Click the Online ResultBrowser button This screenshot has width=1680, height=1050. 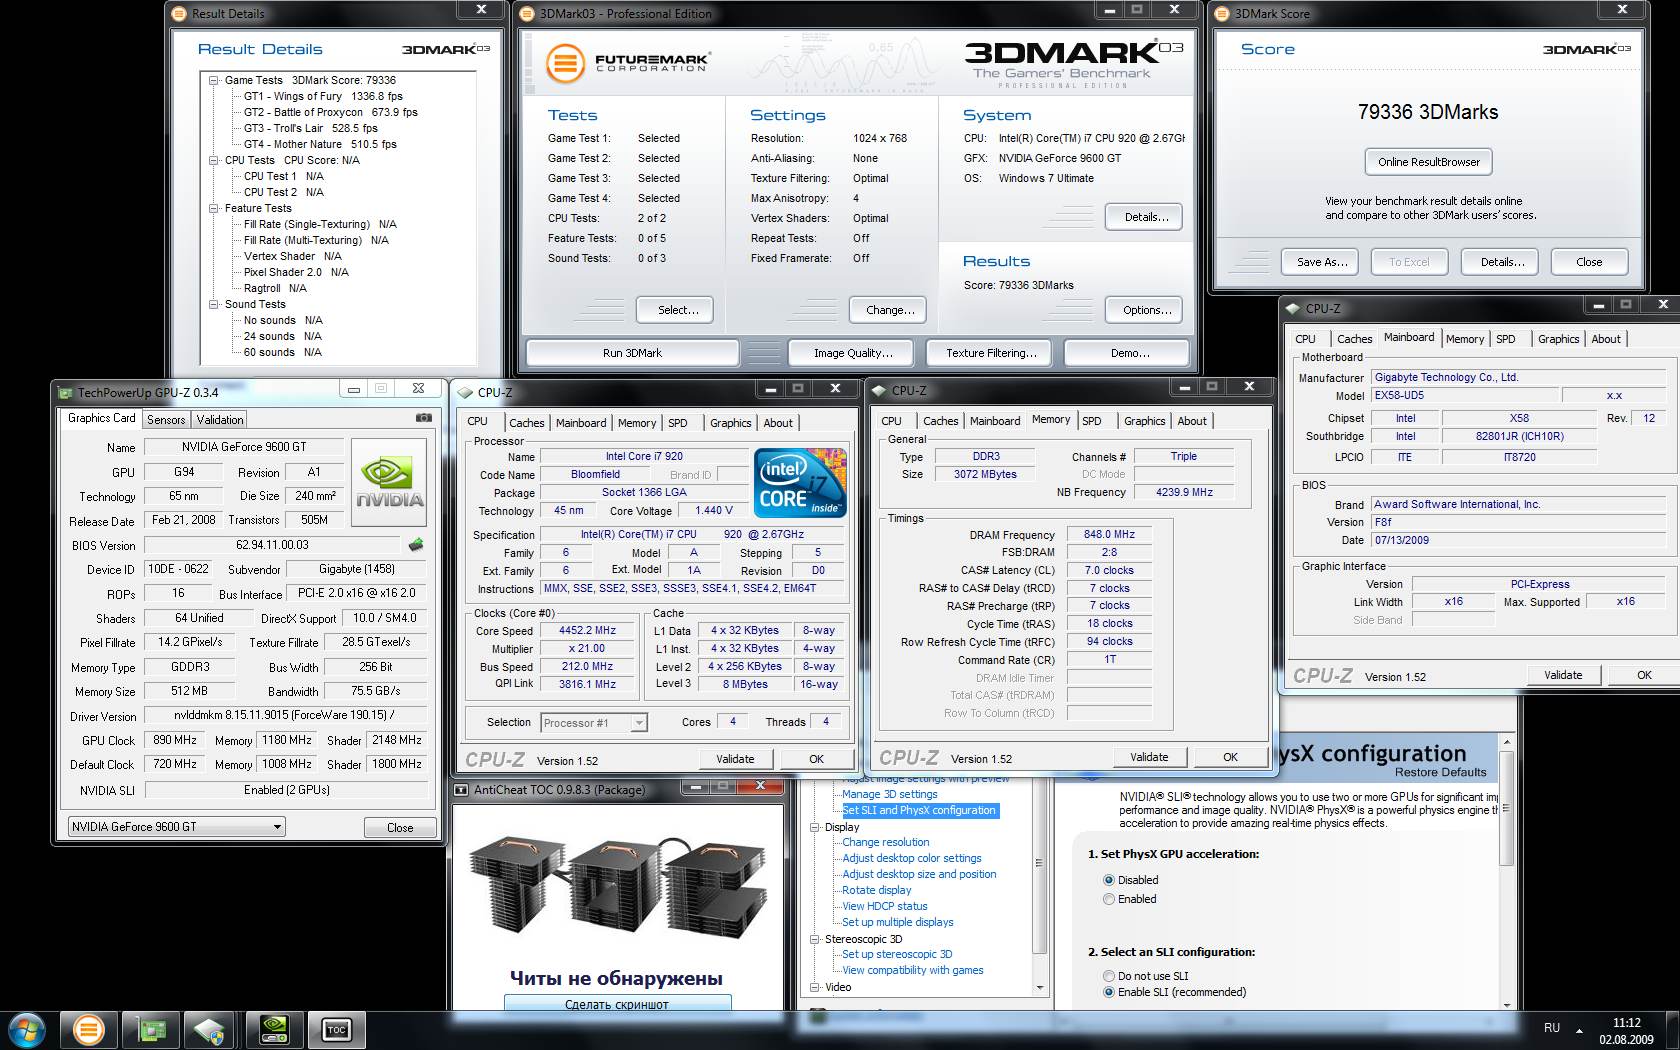pos(1428,162)
